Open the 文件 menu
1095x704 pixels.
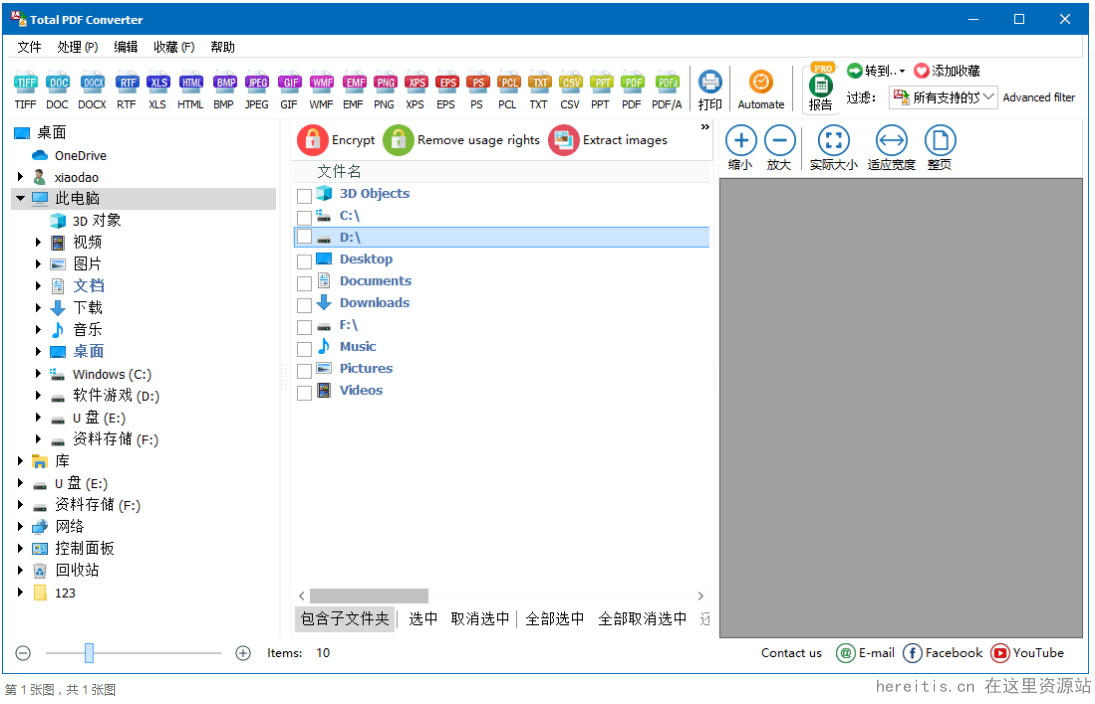pyautogui.click(x=29, y=47)
